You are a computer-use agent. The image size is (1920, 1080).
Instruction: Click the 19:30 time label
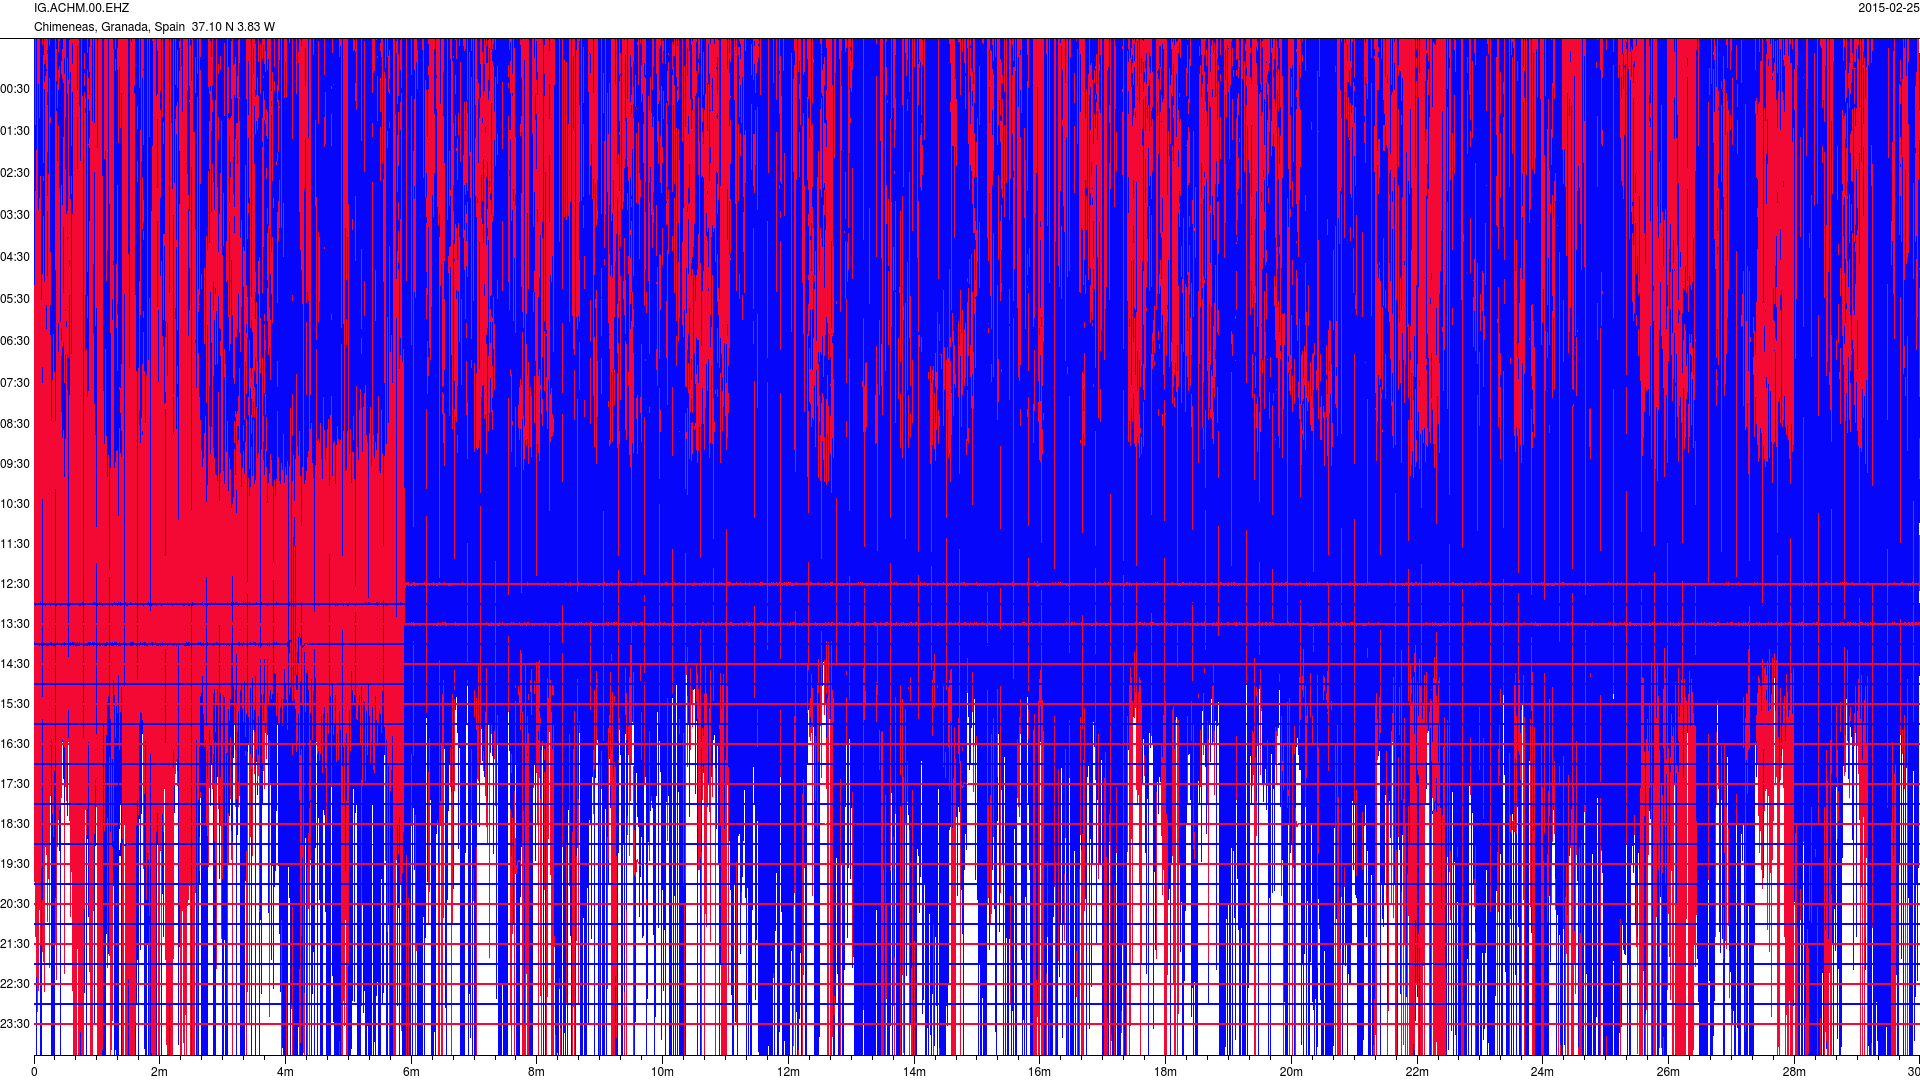click(15, 864)
